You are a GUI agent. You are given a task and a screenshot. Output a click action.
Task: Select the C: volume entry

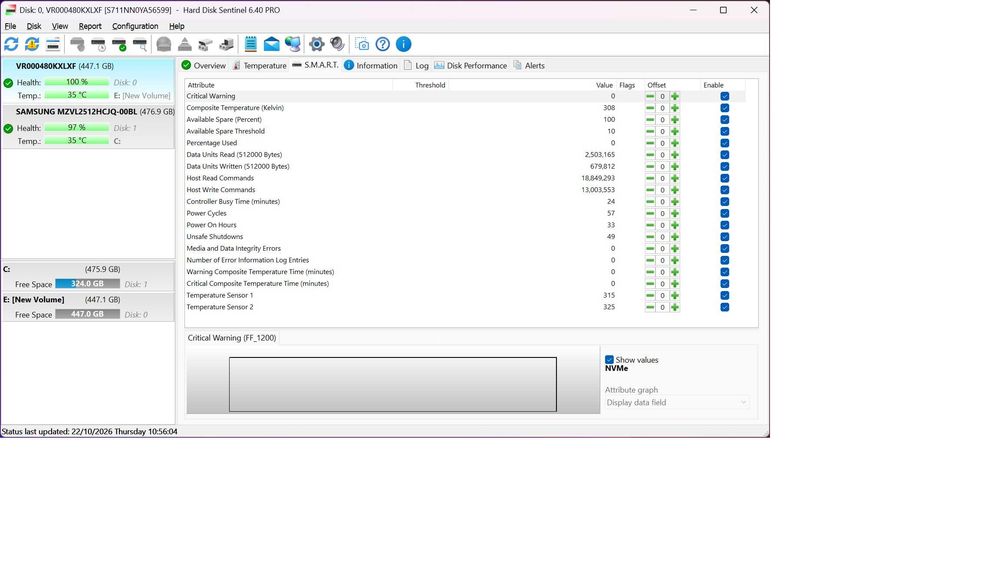coord(87,276)
